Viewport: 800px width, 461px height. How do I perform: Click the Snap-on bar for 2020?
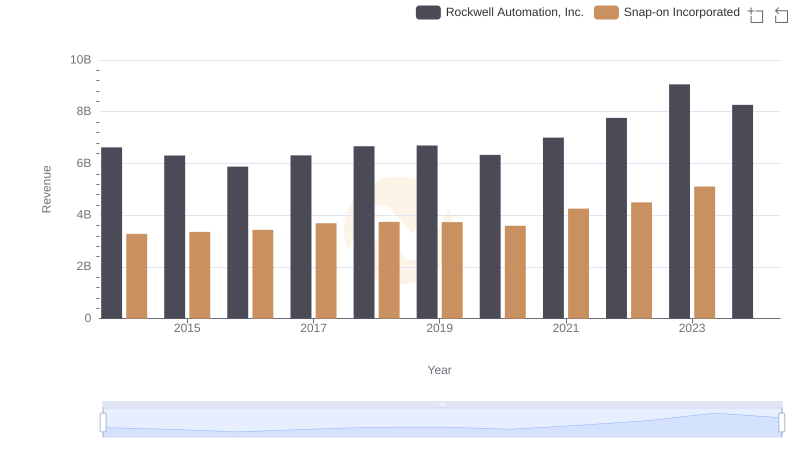[515, 272]
